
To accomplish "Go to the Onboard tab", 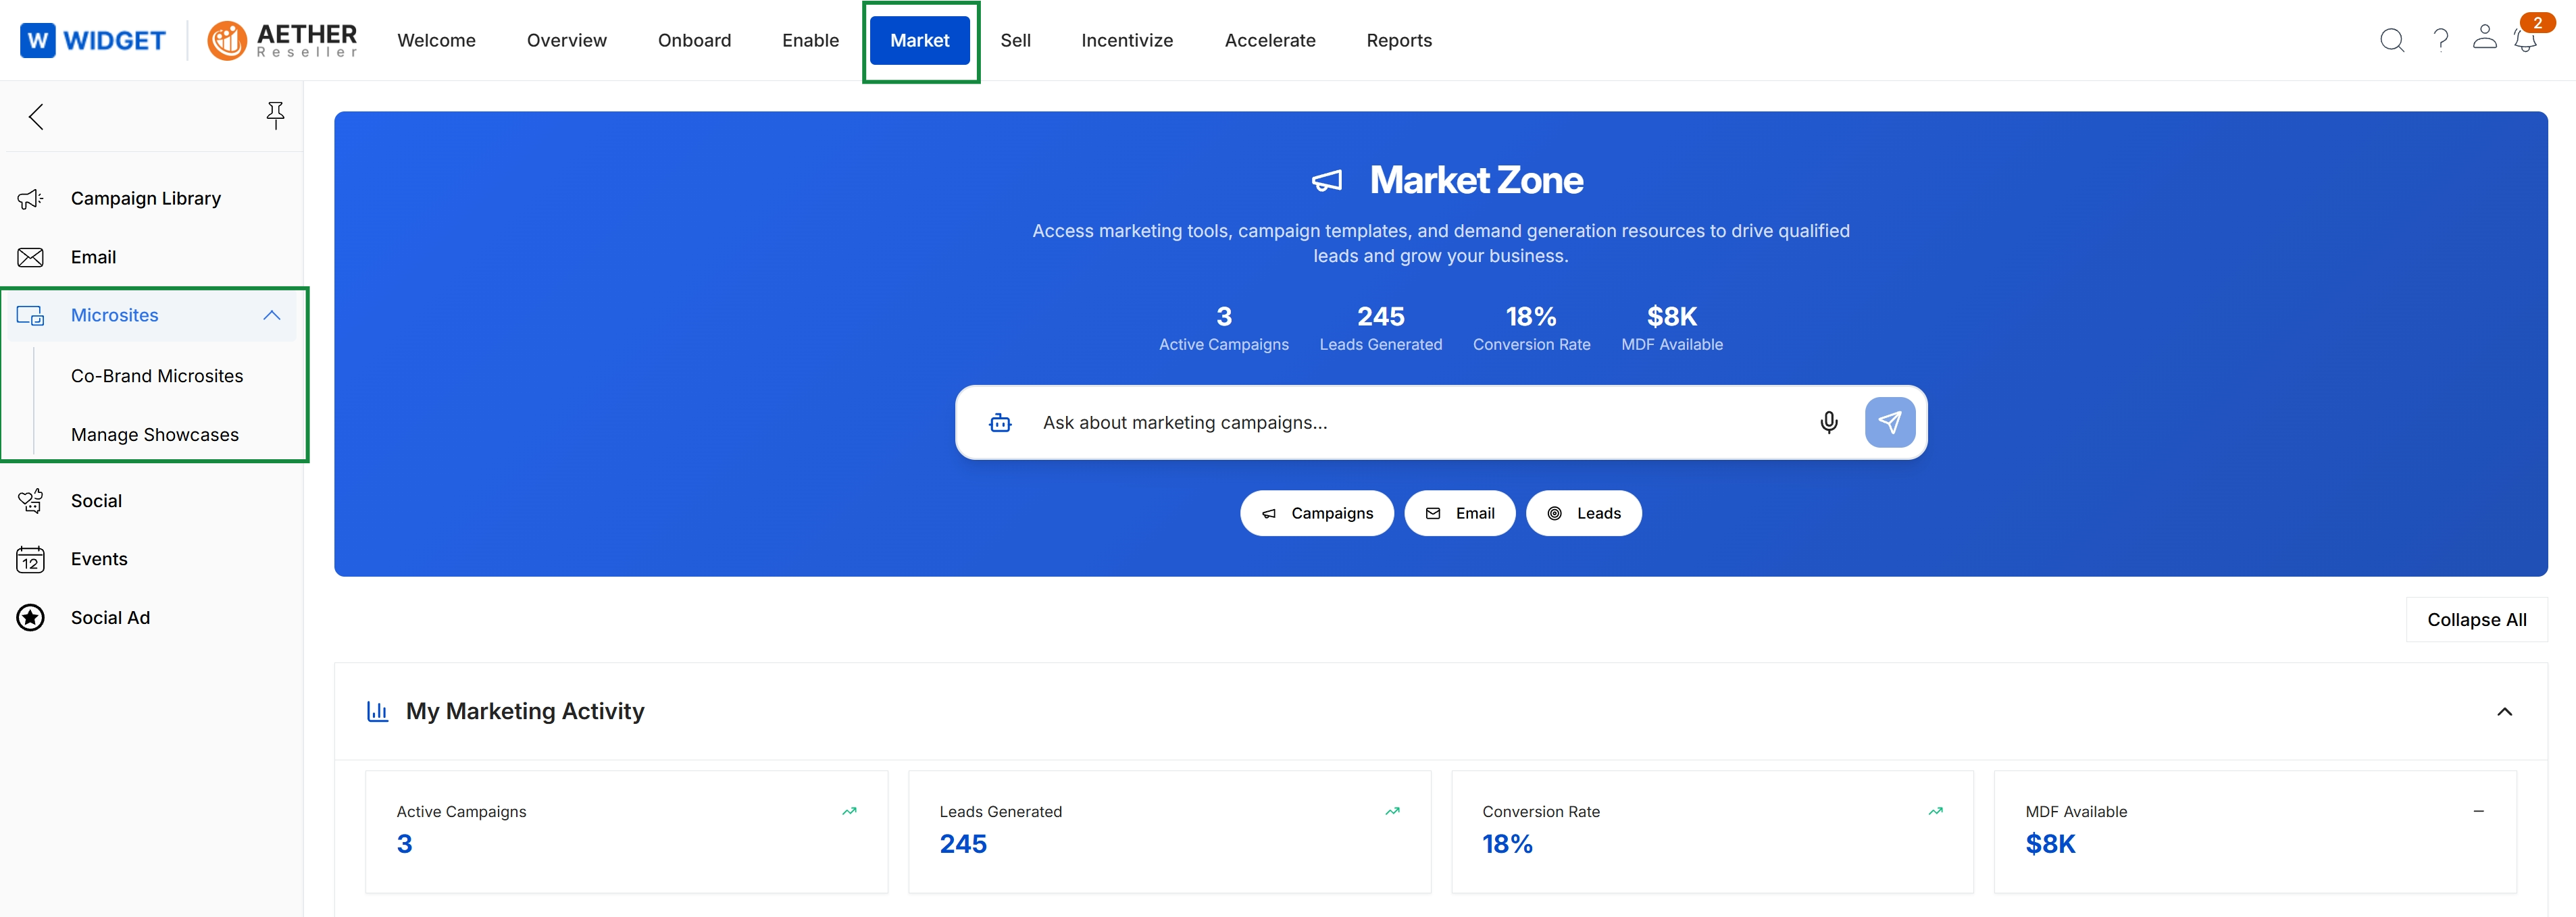I will (x=694, y=40).
